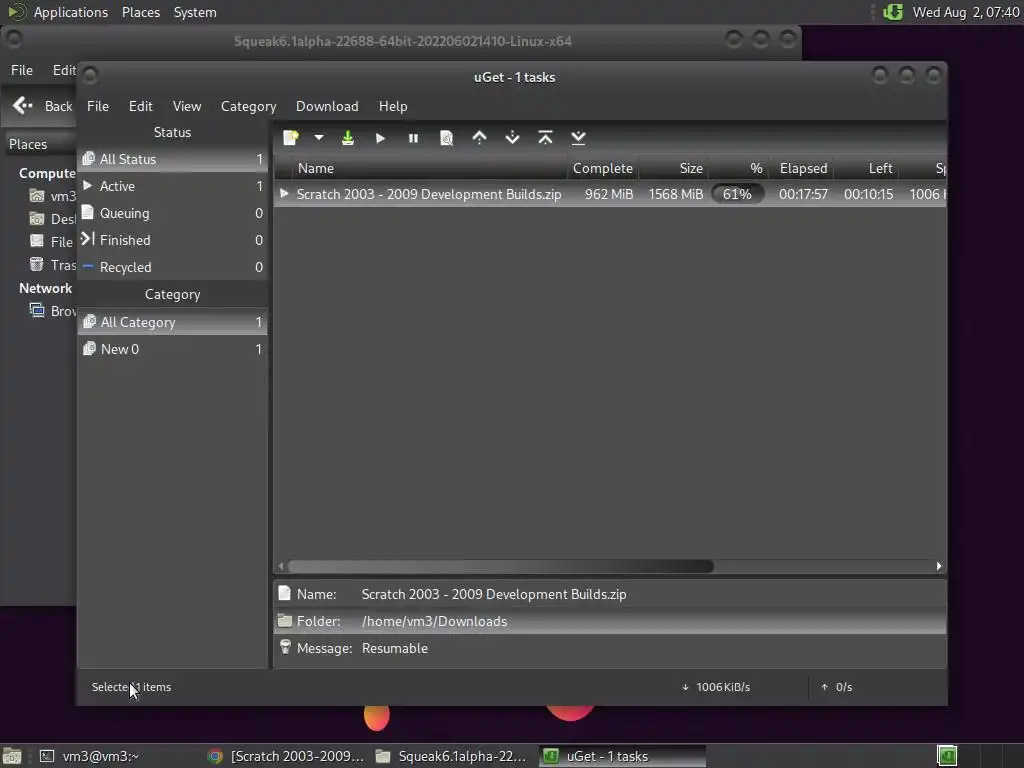
Task: Click the upload speed 0/s indicator
Action: click(837, 687)
